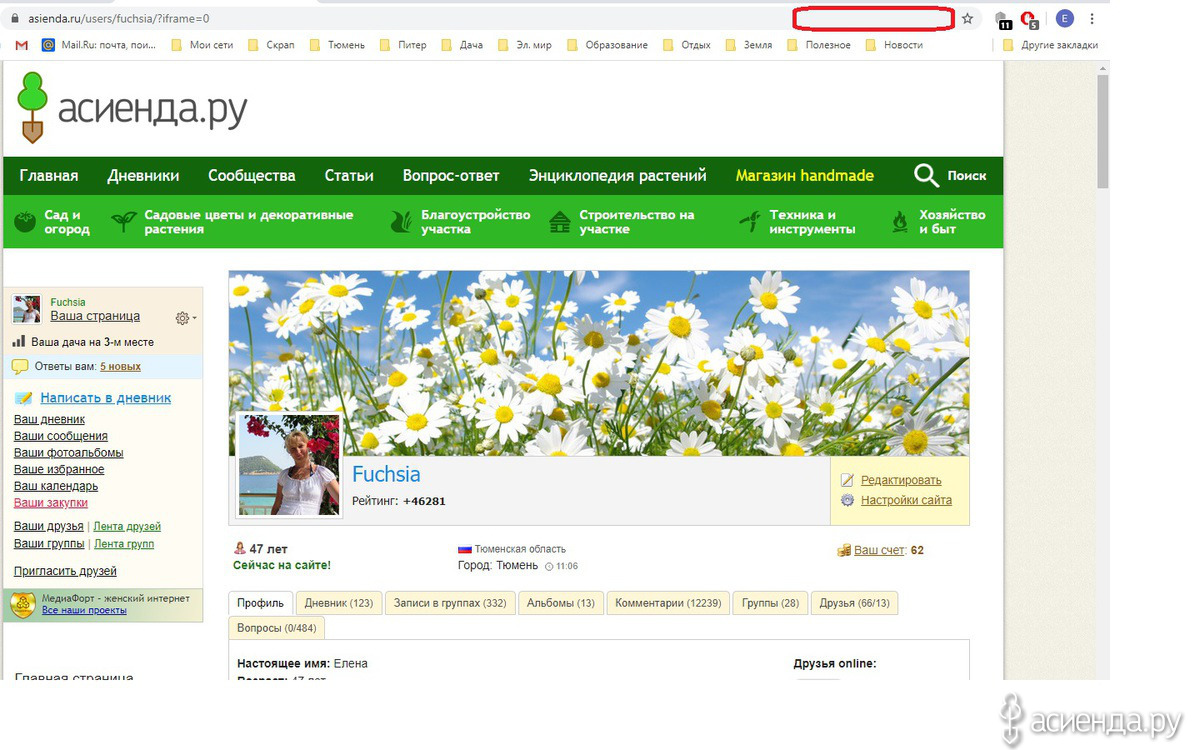Open the Дача bookmarks folder
This screenshot has height=750, width=1200.
(x=462, y=45)
